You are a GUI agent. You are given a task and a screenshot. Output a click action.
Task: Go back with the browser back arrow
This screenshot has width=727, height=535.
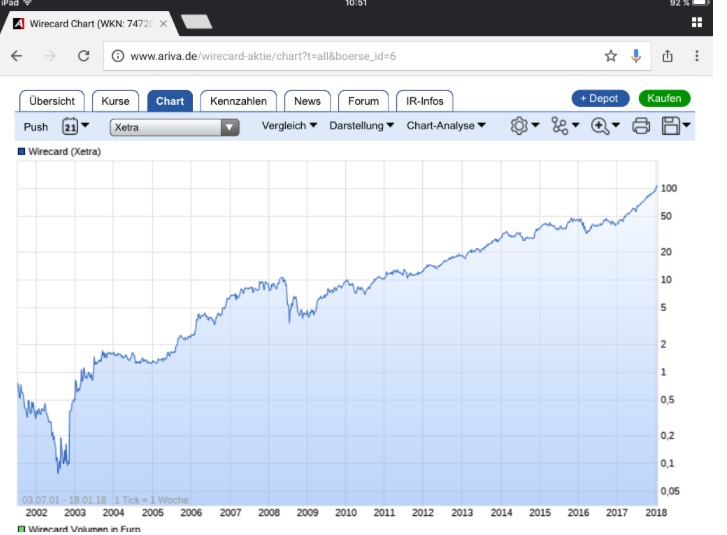pos(17,56)
